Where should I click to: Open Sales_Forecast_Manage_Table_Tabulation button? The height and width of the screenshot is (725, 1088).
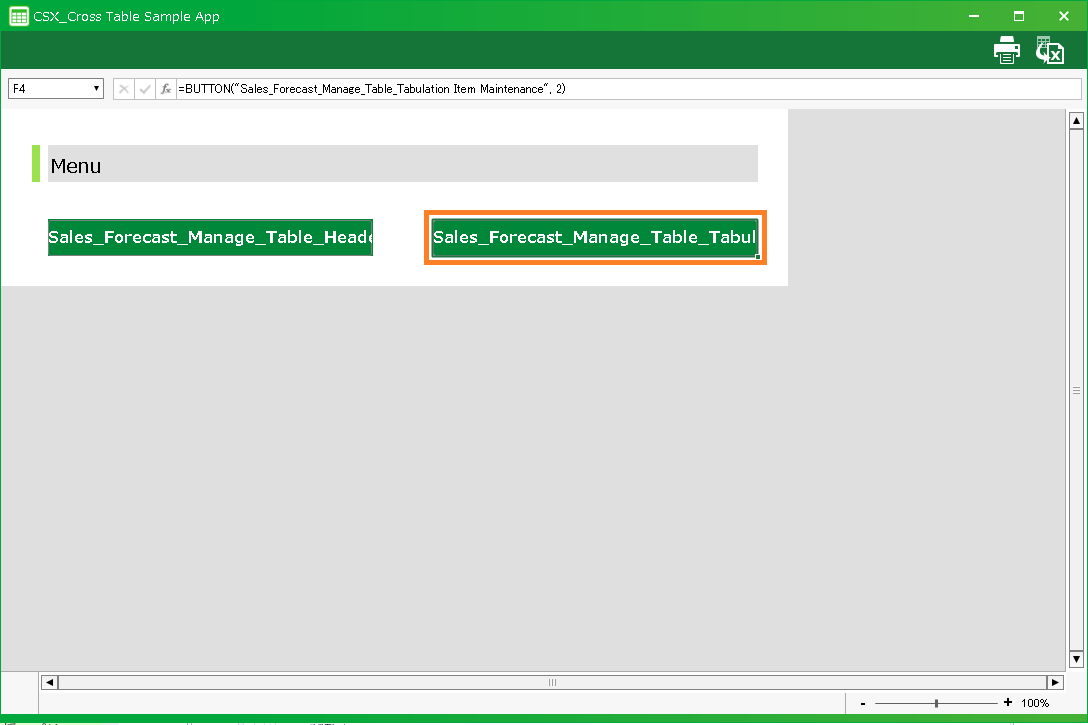595,238
